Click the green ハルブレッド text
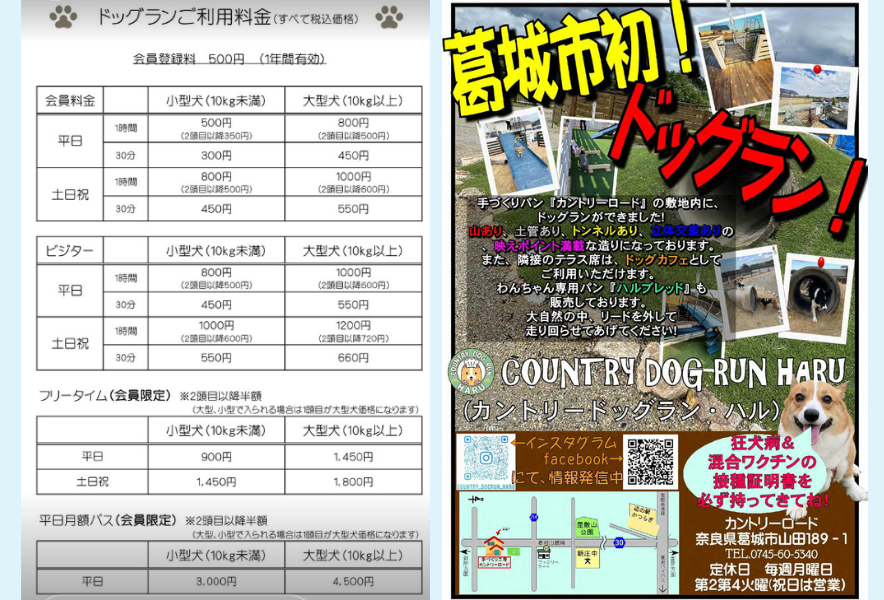884x600 pixels. [x=650, y=288]
